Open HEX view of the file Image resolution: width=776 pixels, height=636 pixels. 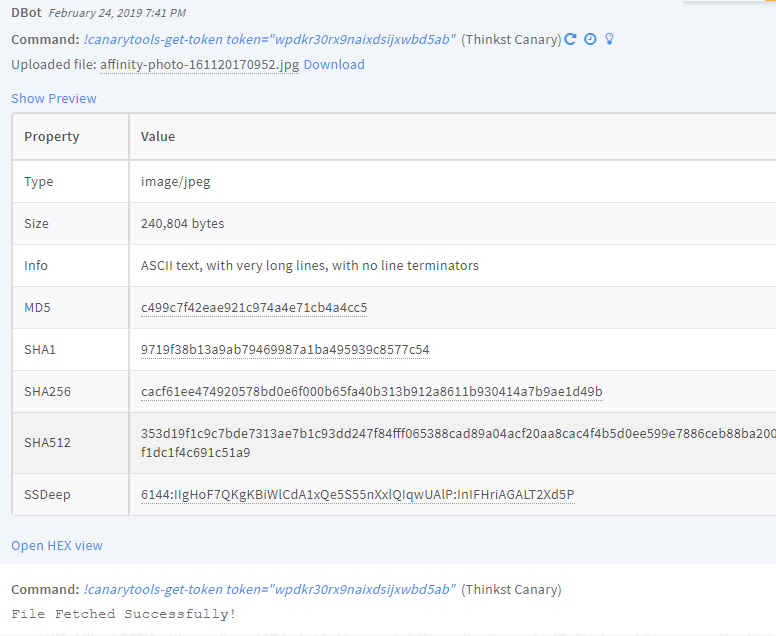[57, 545]
